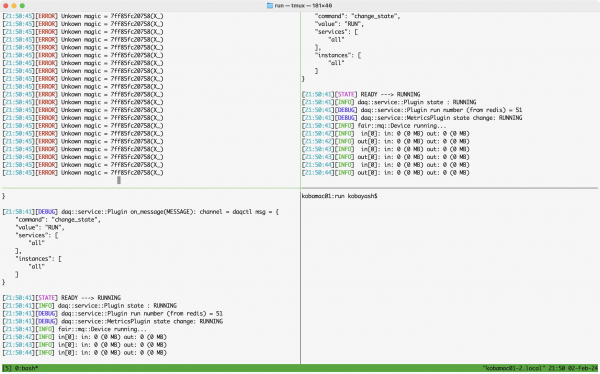Click the cursor block below the ERROR lines
The image size is (600, 374).
119,180
